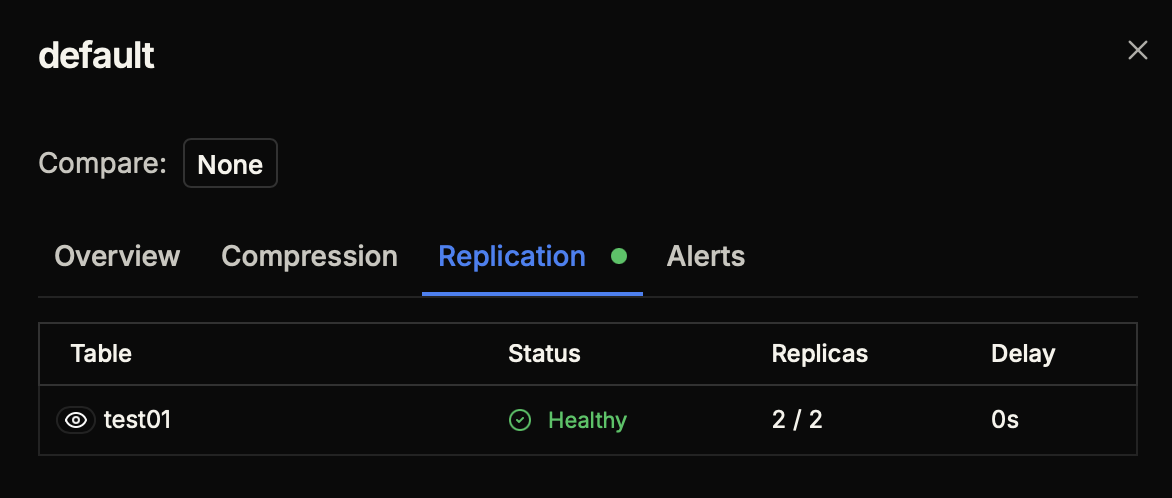Click the 0s delay value
Screen dimensions: 1172x498
[x=1005, y=420]
